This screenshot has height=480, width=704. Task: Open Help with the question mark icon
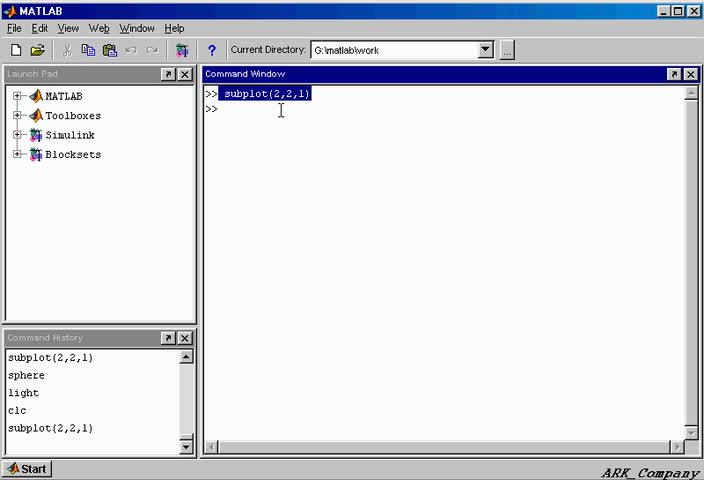[211, 50]
